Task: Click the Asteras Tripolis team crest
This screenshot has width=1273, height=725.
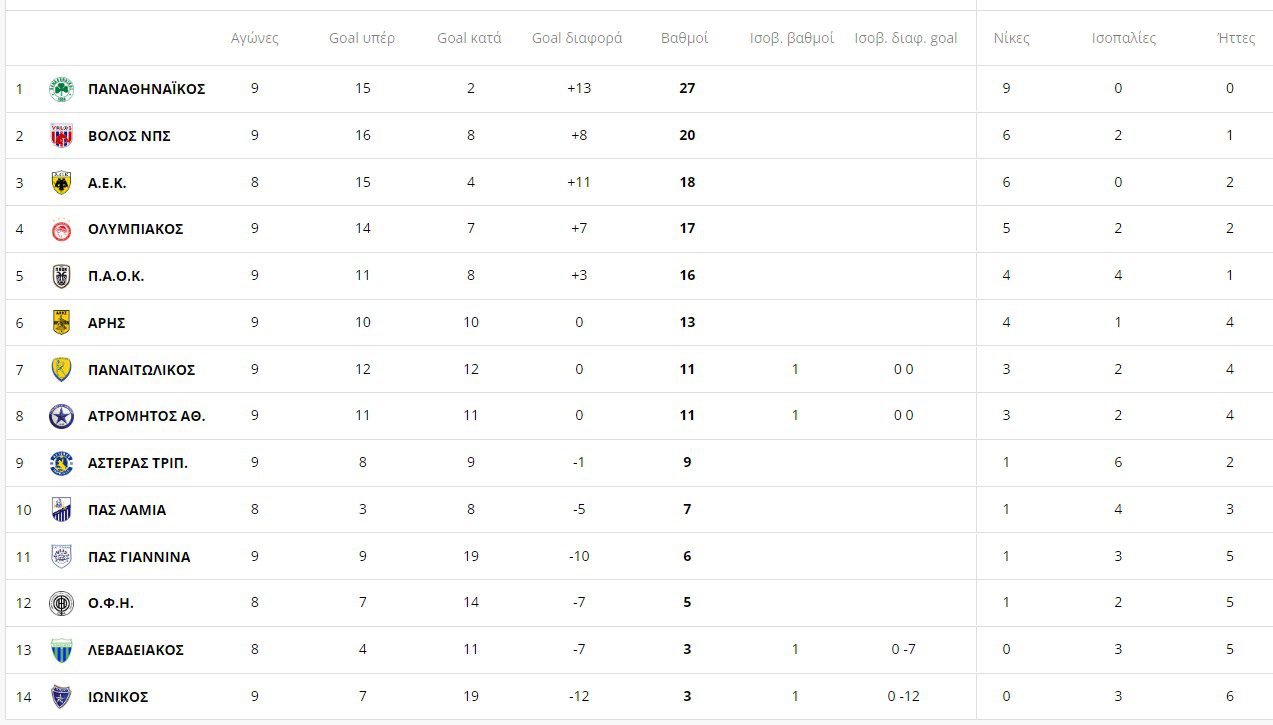Action: click(62, 463)
